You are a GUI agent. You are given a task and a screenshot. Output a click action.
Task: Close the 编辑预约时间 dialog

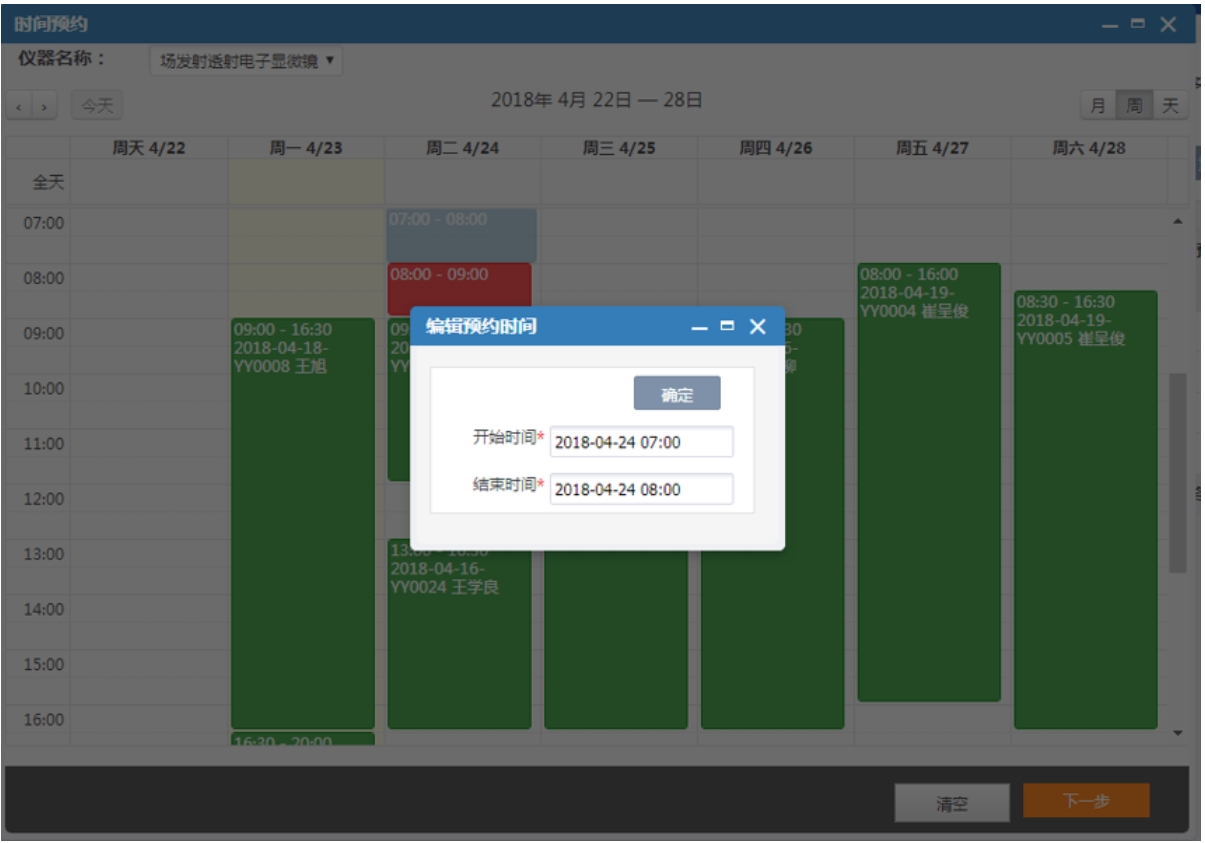(758, 326)
